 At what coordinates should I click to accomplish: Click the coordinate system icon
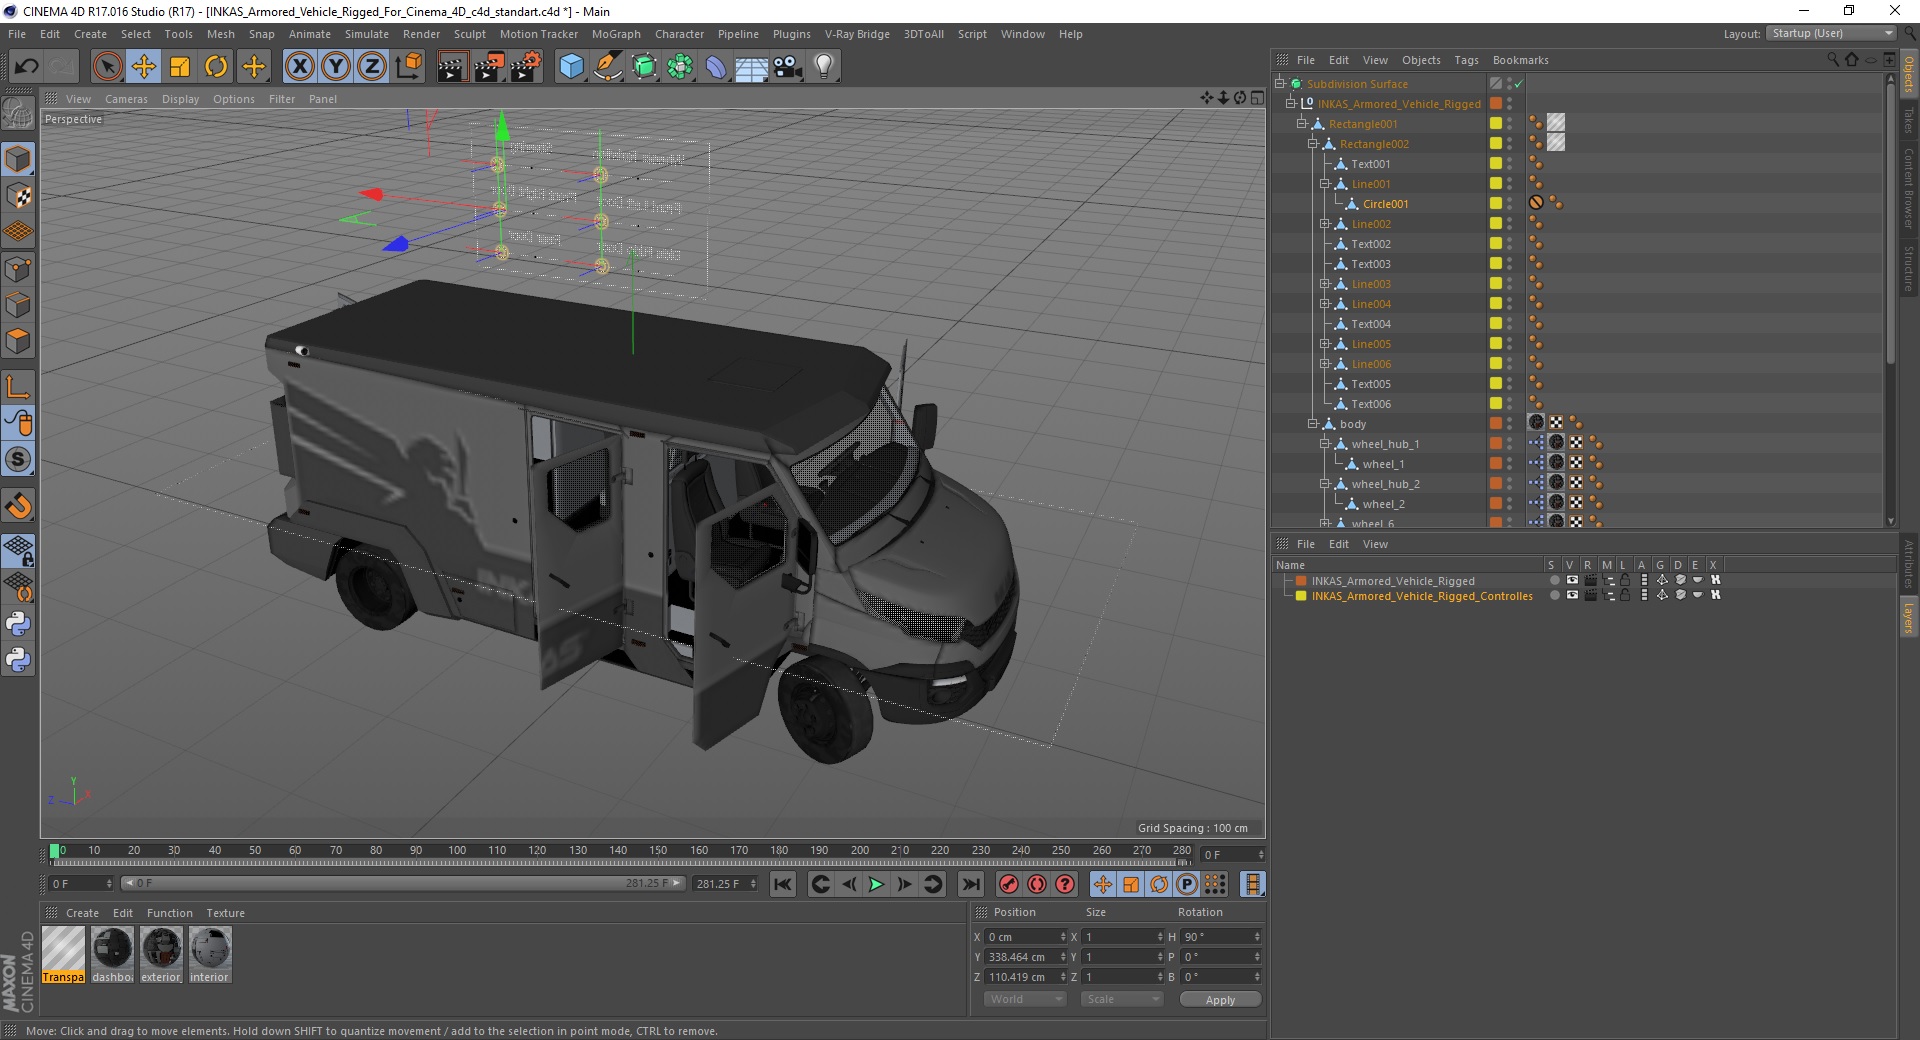[x=409, y=67]
